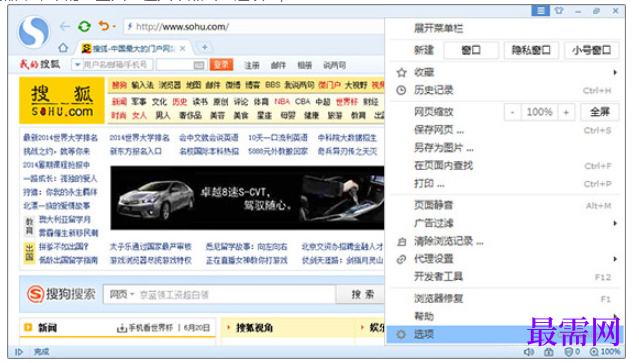639x363 pixels.
Task: Click the Sogou browser logo avatar
Action: point(33,32)
